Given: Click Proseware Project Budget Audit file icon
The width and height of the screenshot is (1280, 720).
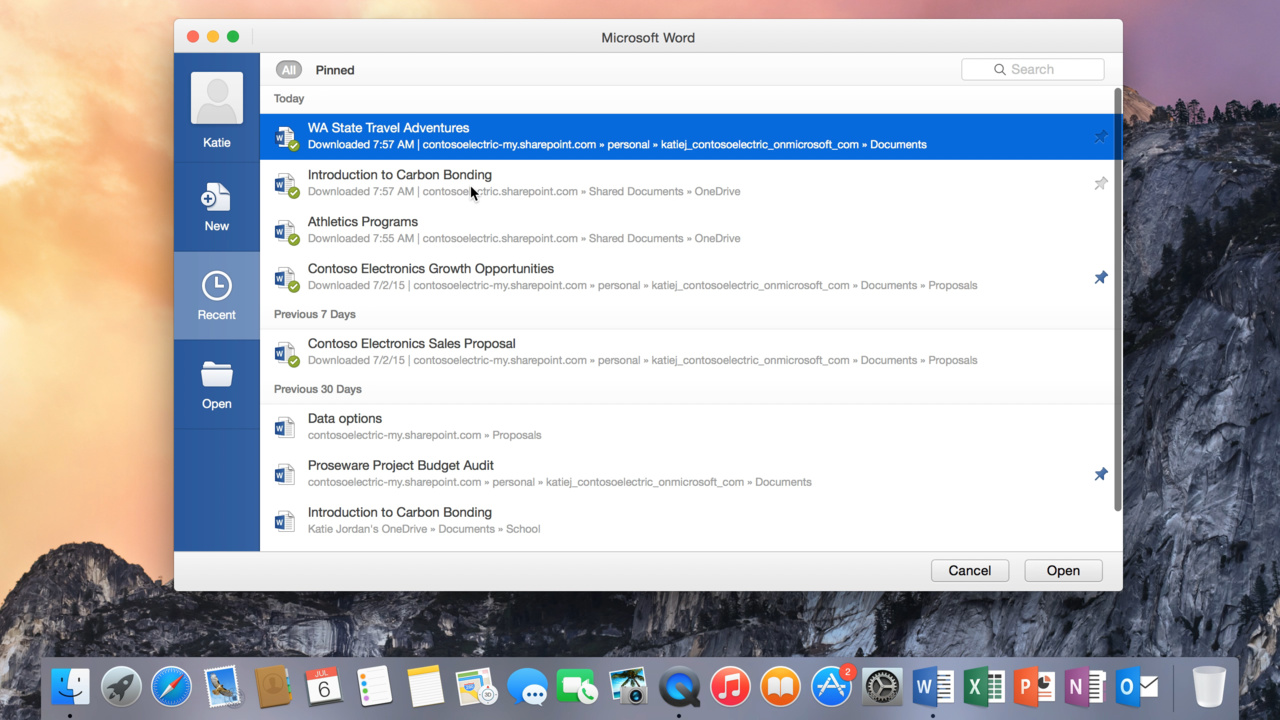Looking at the screenshot, I should 285,474.
